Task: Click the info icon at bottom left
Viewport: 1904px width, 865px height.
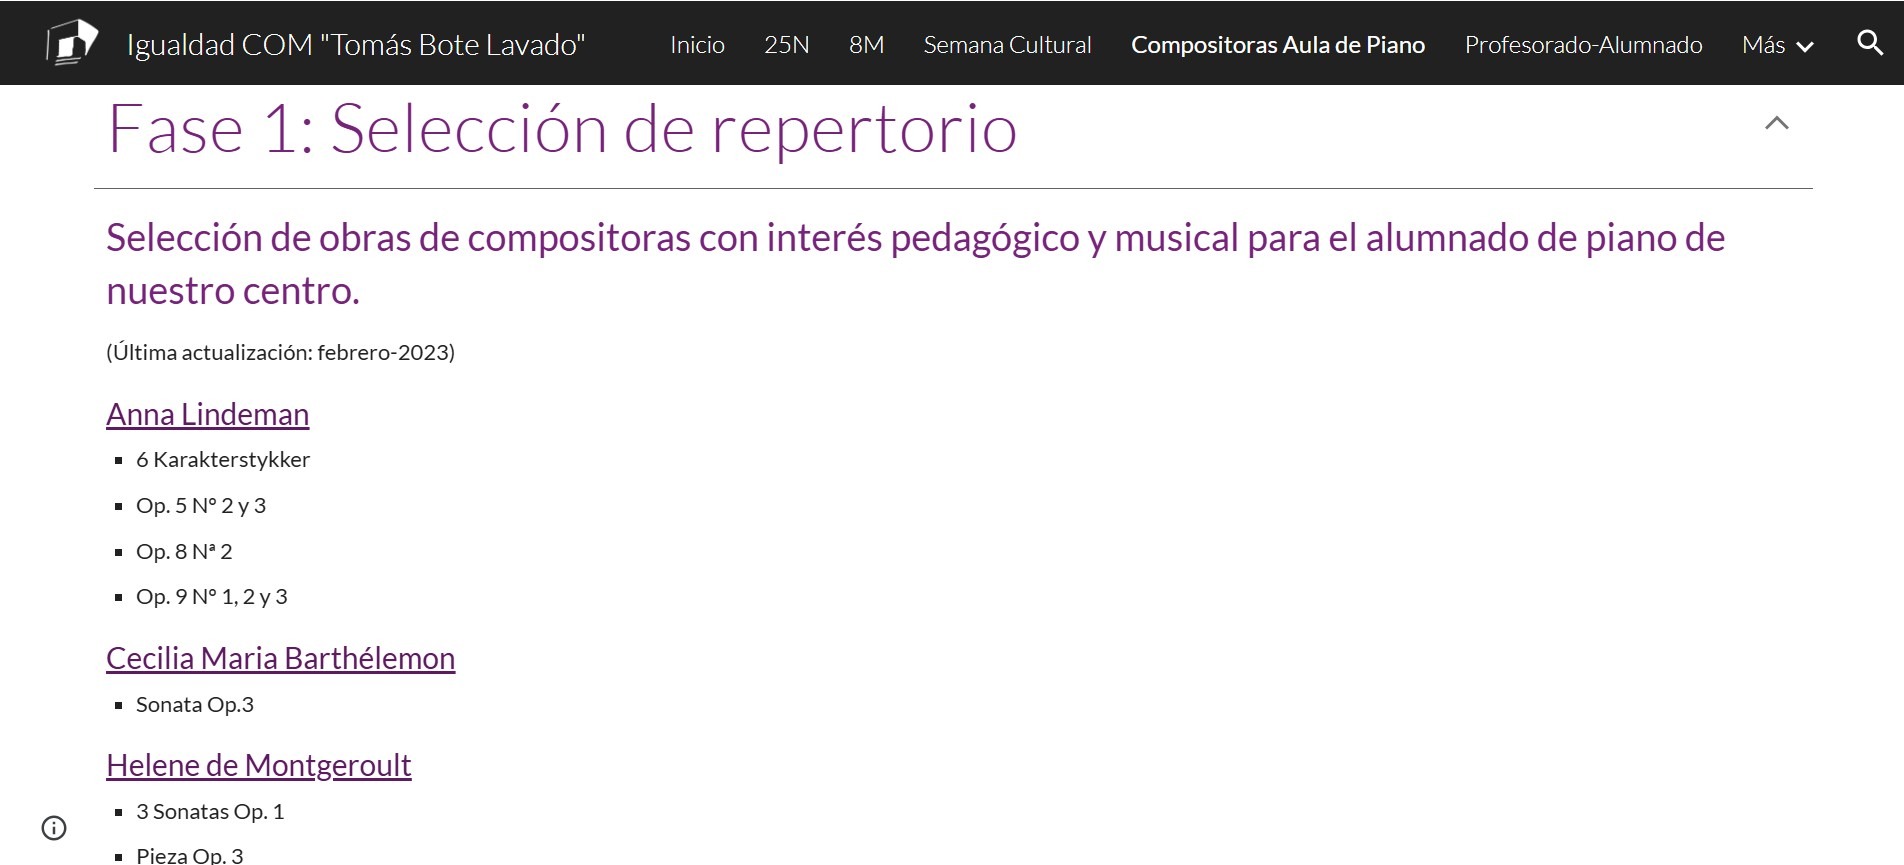Action: tap(54, 828)
